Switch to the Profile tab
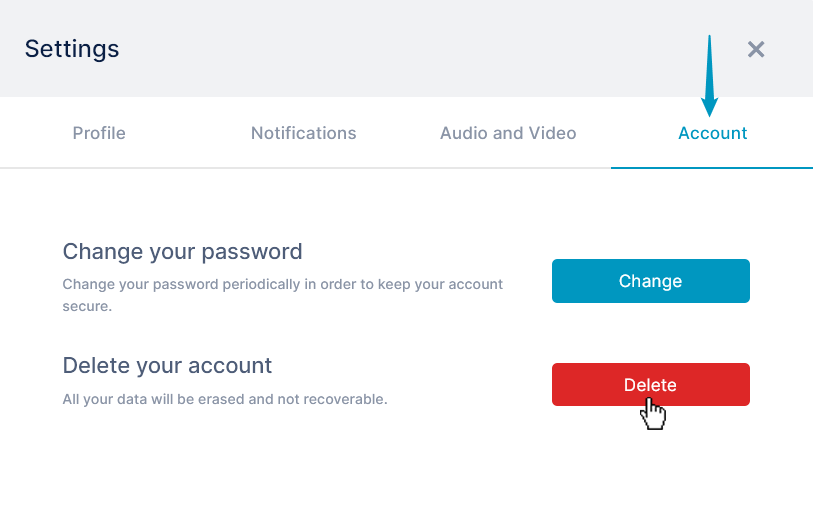Screen dimensions: 813x505 99,133
